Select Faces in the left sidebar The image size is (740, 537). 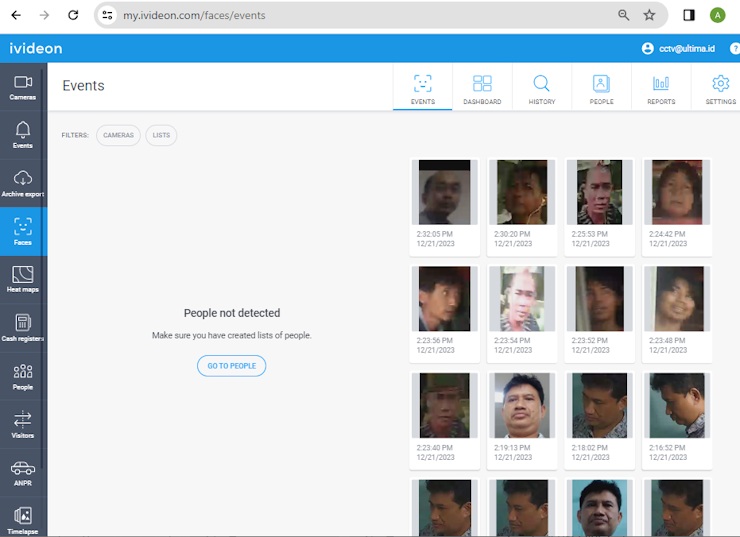pos(23,231)
